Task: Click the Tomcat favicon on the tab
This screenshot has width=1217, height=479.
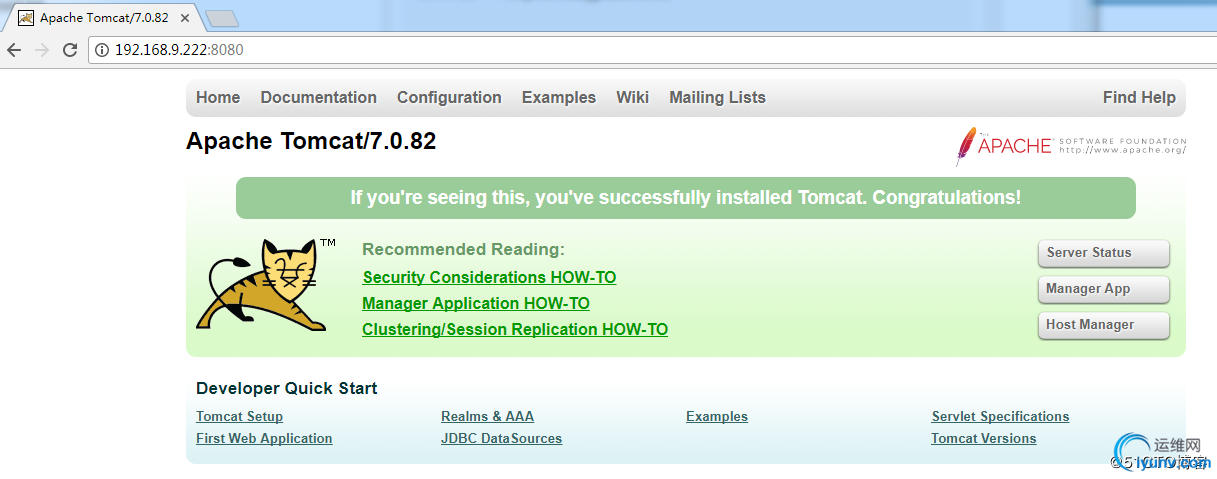Action: [x=26, y=18]
